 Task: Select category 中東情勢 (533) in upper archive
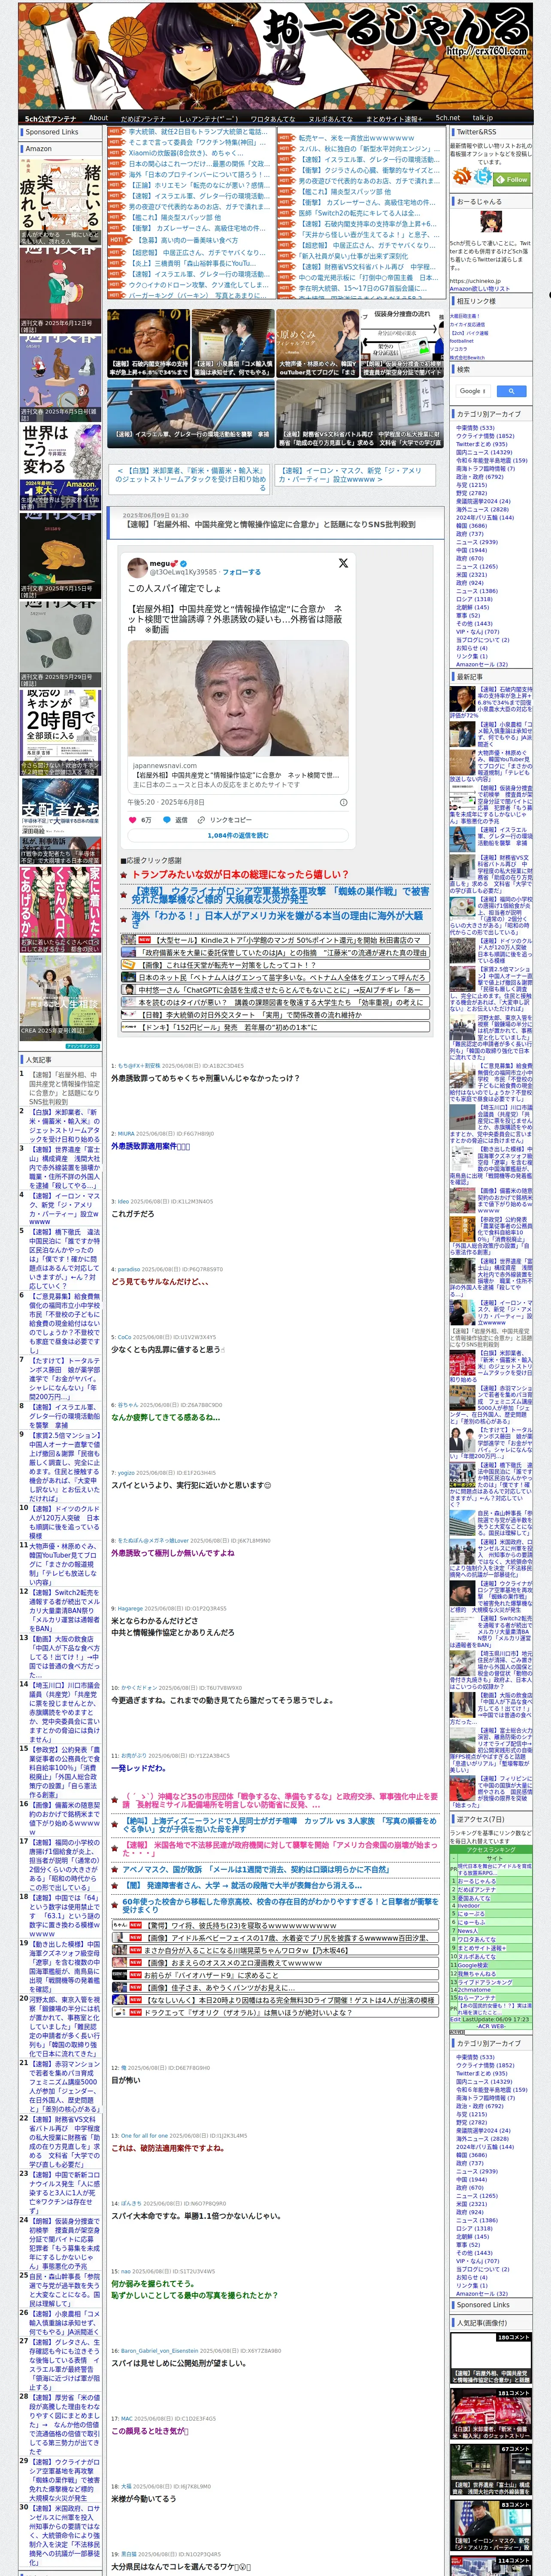(475, 427)
